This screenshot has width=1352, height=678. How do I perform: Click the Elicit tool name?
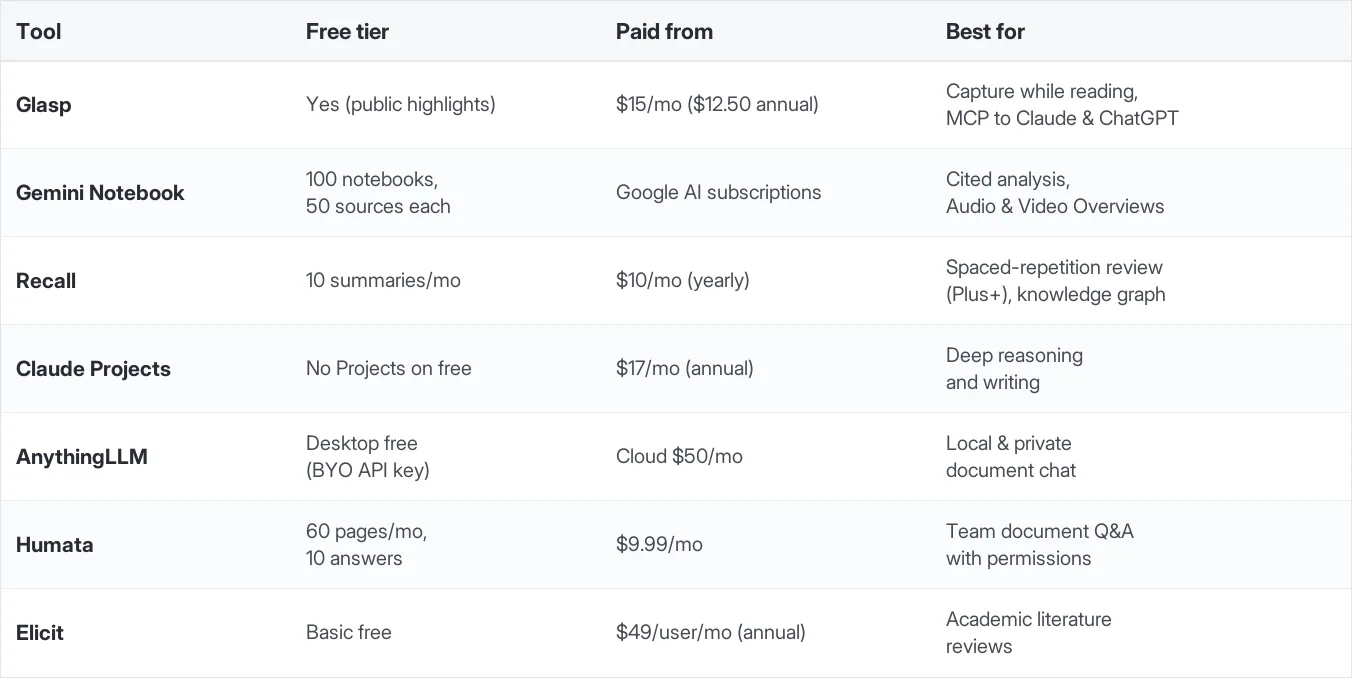point(40,633)
